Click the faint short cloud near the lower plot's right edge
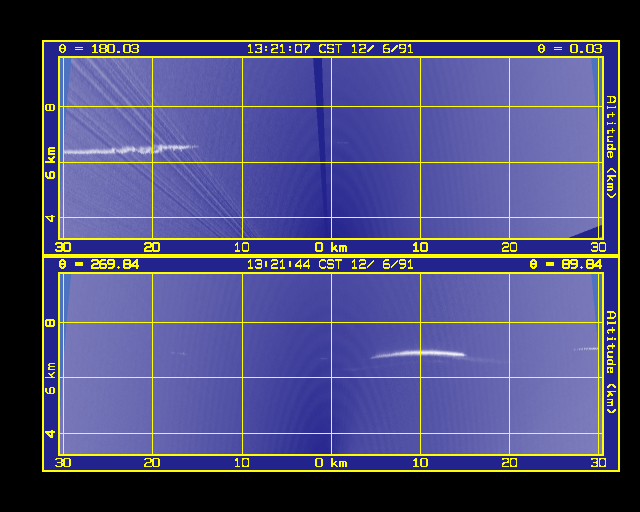 pos(586,349)
